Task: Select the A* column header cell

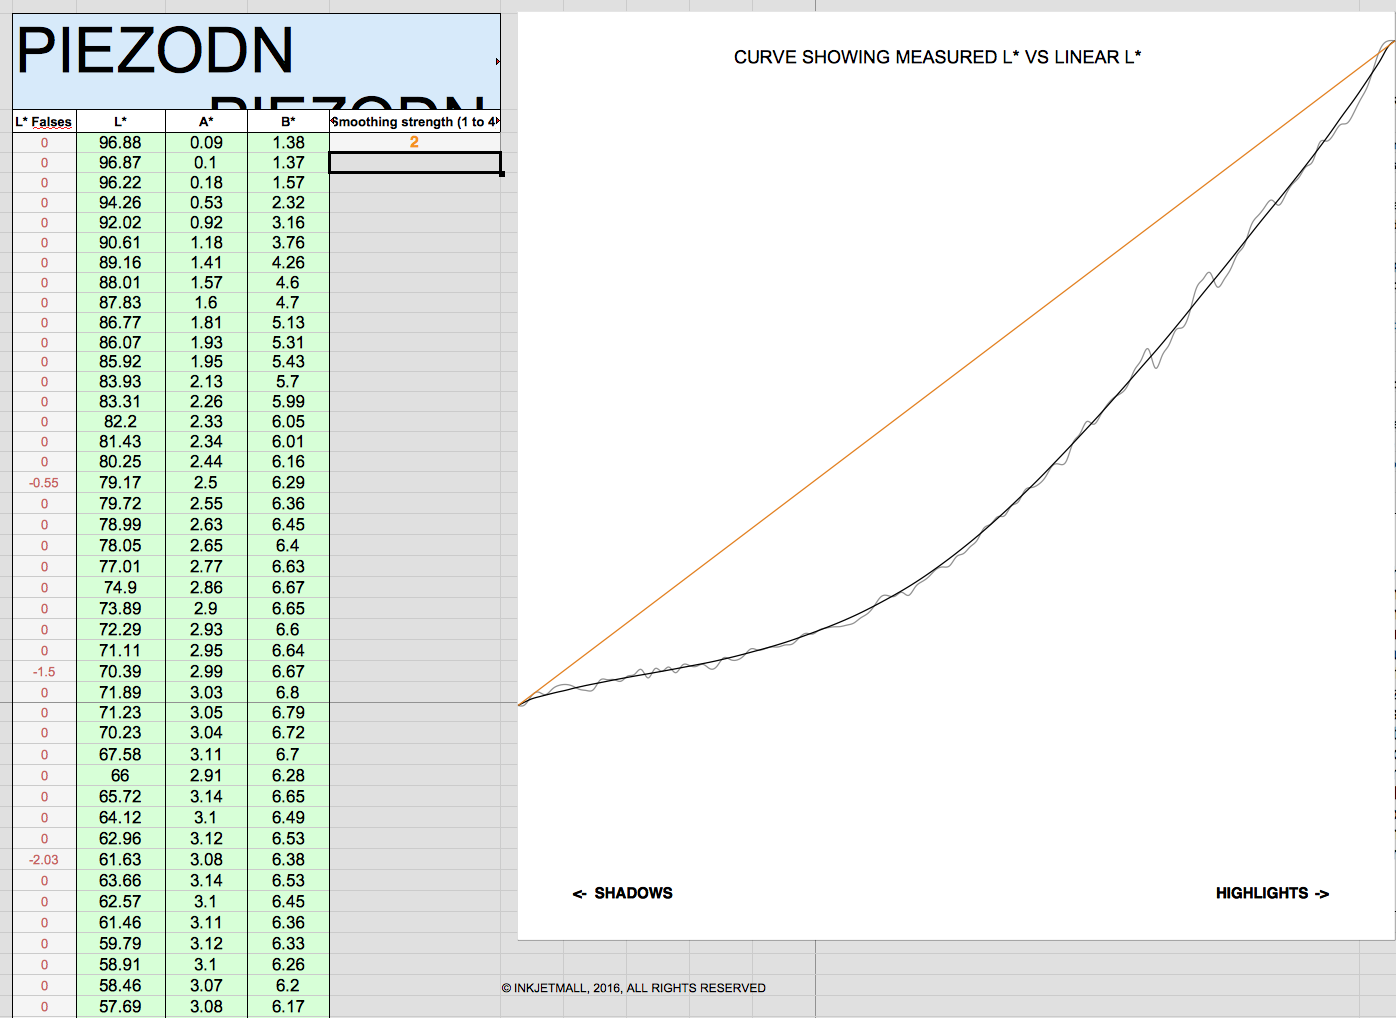Action: (206, 122)
